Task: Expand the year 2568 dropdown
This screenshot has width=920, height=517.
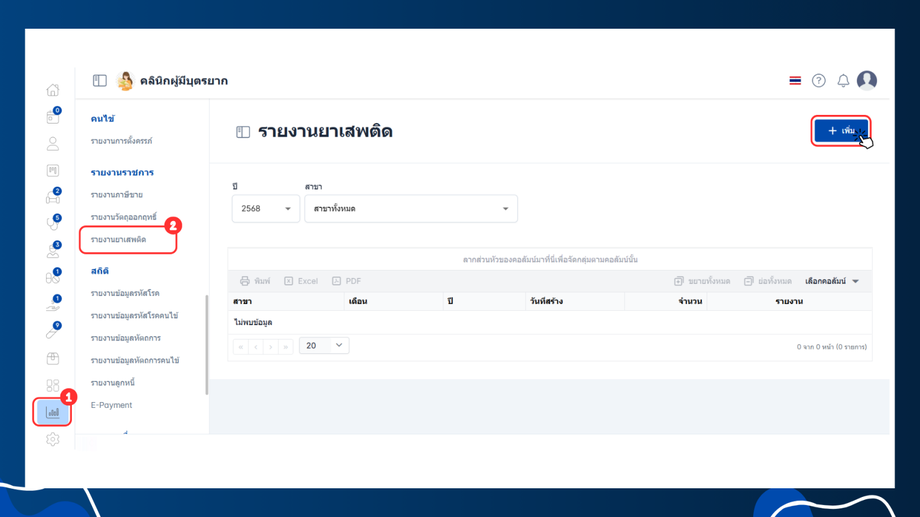Action: (266, 208)
